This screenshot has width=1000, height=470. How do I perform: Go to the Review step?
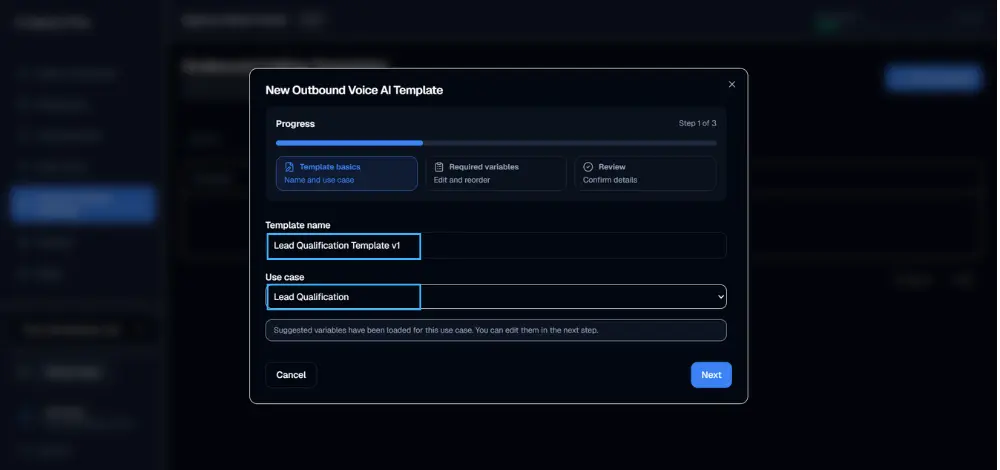click(645, 173)
